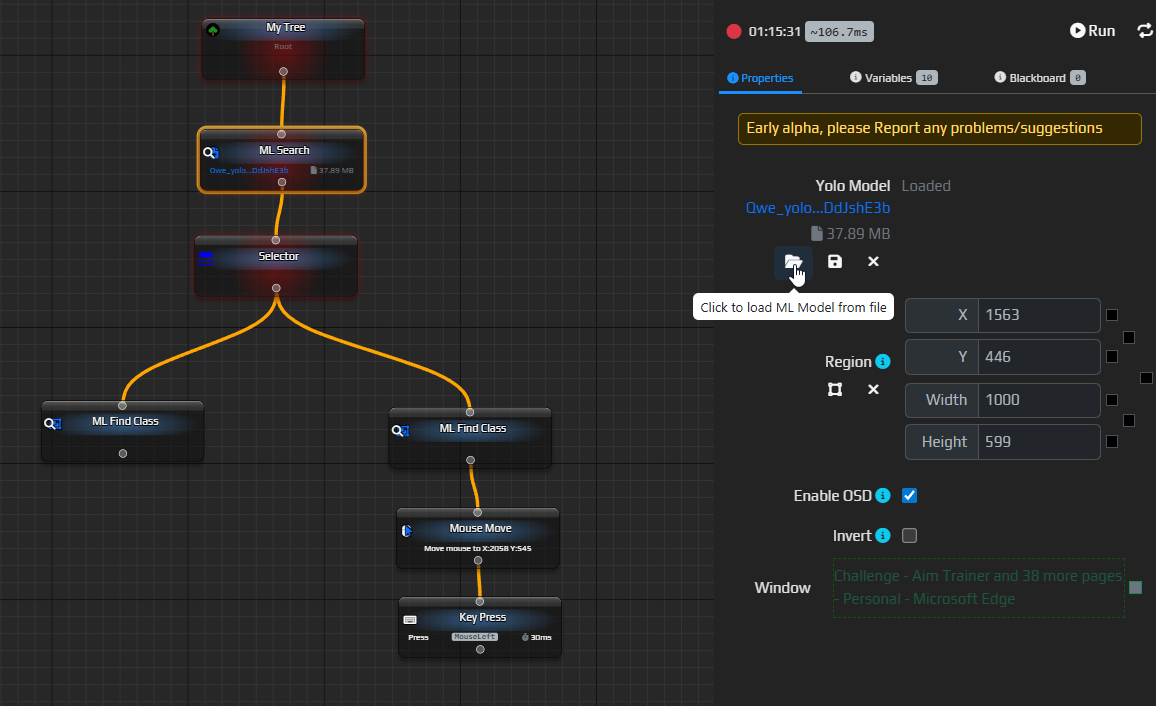This screenshot has width=1156, height=706.
Task: Load ML model from file folder icon
Action: tap(793, 262)
